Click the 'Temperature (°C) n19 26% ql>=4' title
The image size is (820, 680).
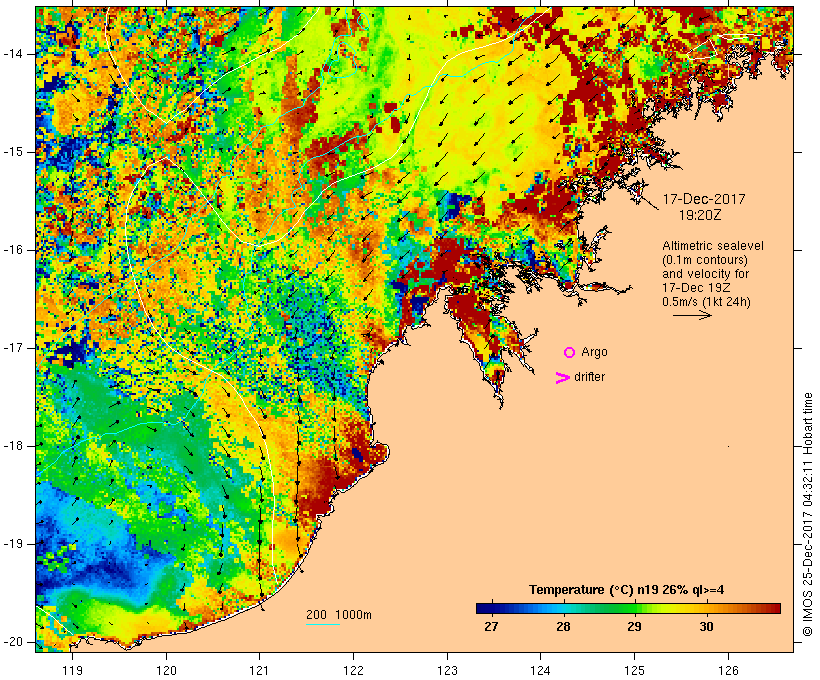tap(627, 590)
